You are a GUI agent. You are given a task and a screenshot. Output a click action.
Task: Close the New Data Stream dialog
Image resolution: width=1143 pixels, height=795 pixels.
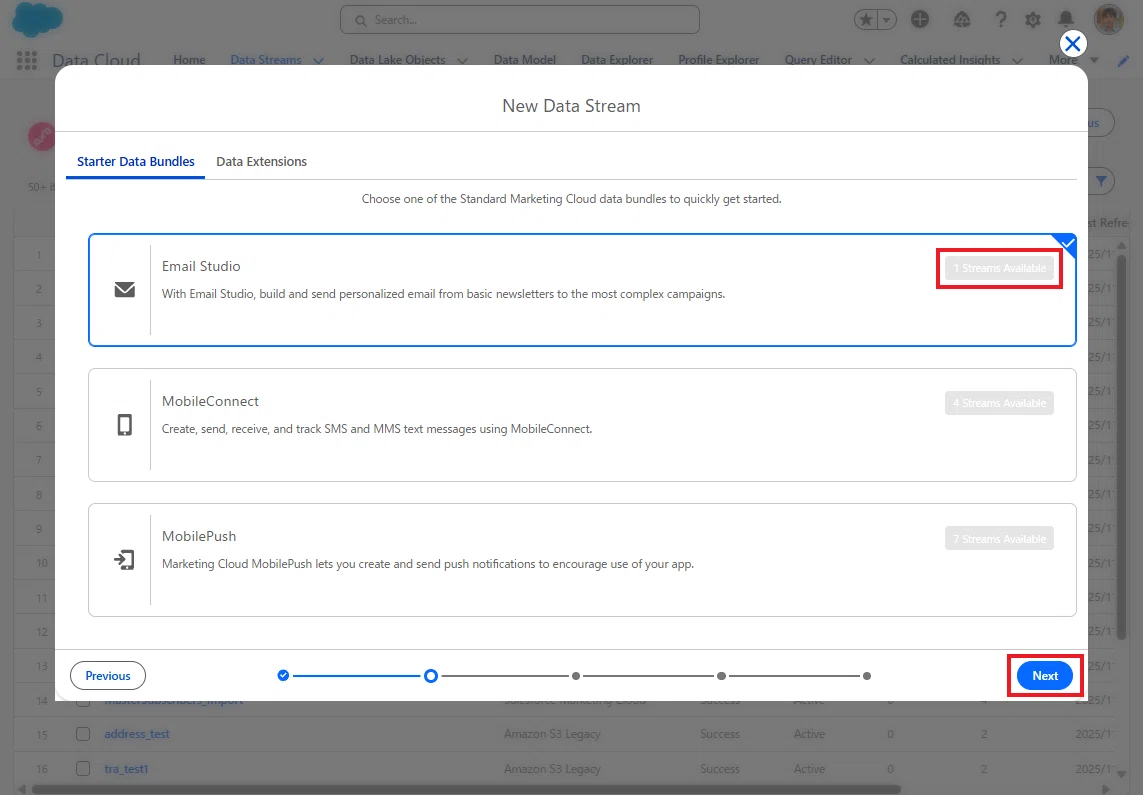[x=1072, y=44]
